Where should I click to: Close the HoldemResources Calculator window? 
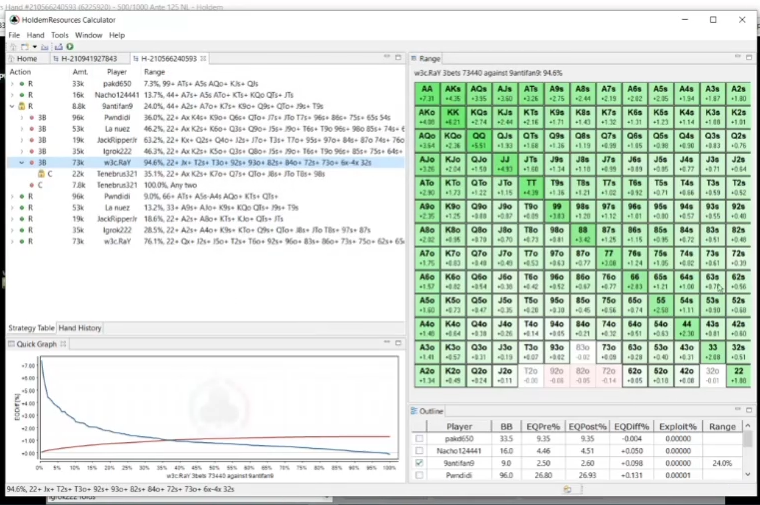742,20
